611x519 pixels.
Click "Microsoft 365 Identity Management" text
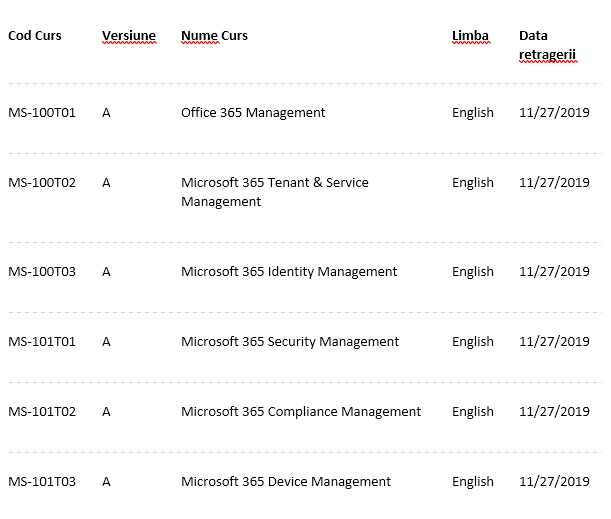(289, 272)
